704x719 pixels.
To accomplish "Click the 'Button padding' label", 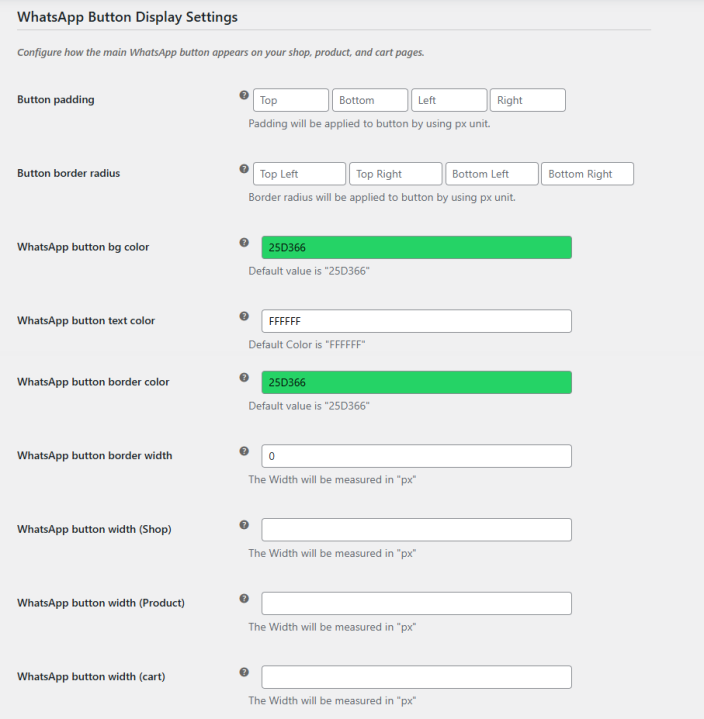I will click(56, 100).
